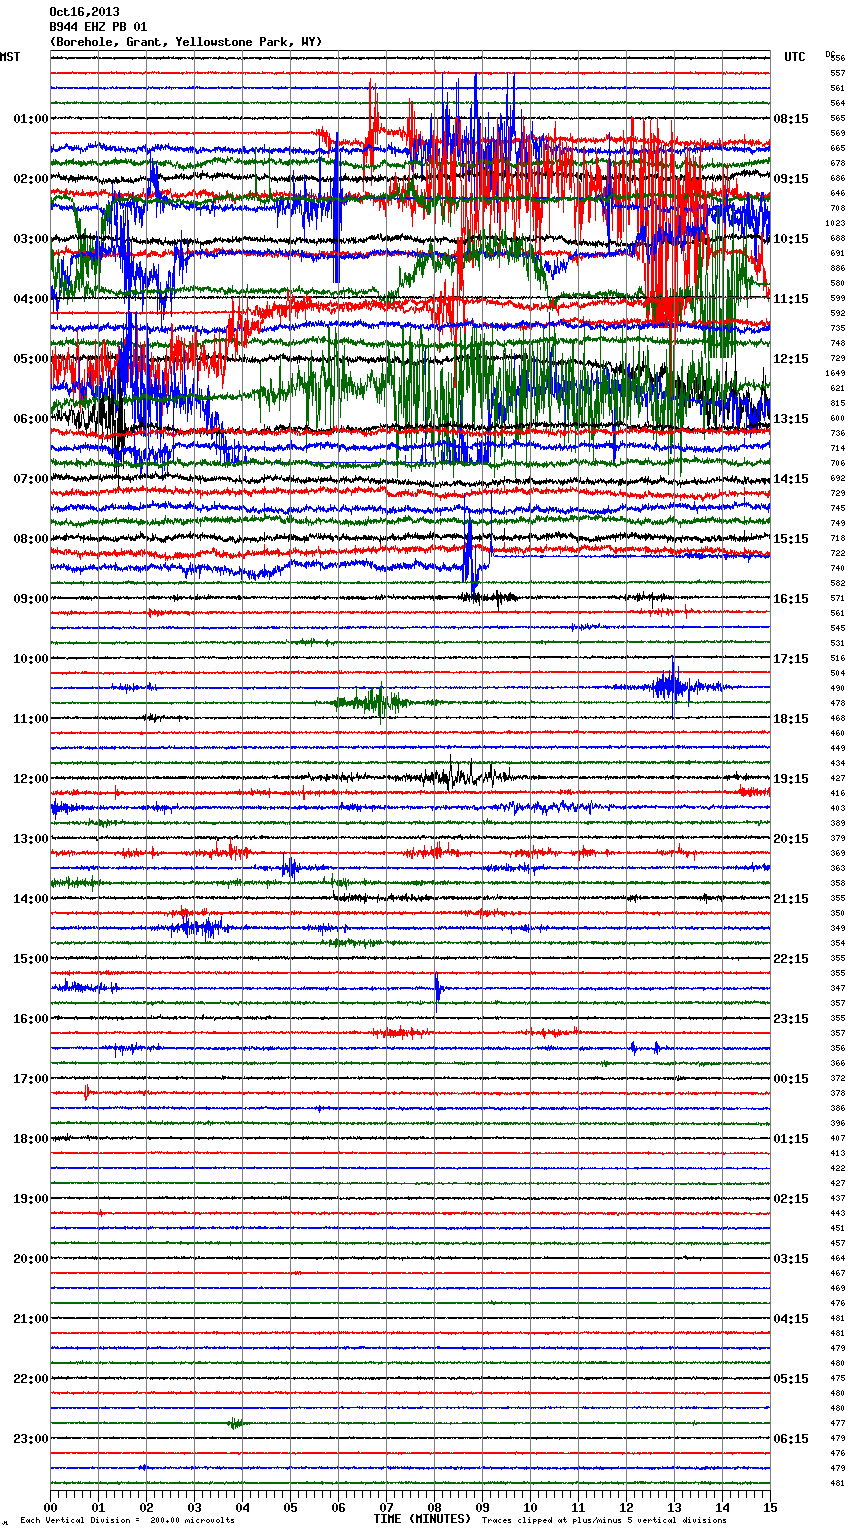Click the 09:15 UTC time label
The image size is (850, 1534).
(791, 179)
